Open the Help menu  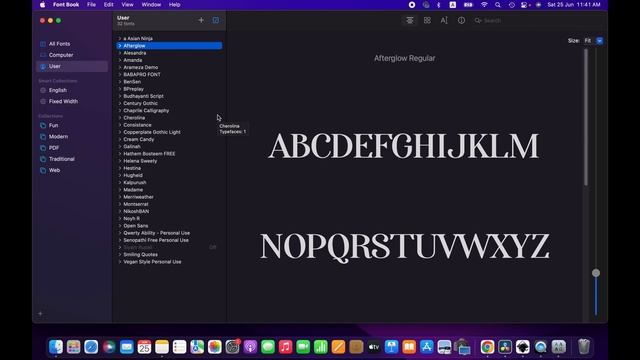coord(174,4)
